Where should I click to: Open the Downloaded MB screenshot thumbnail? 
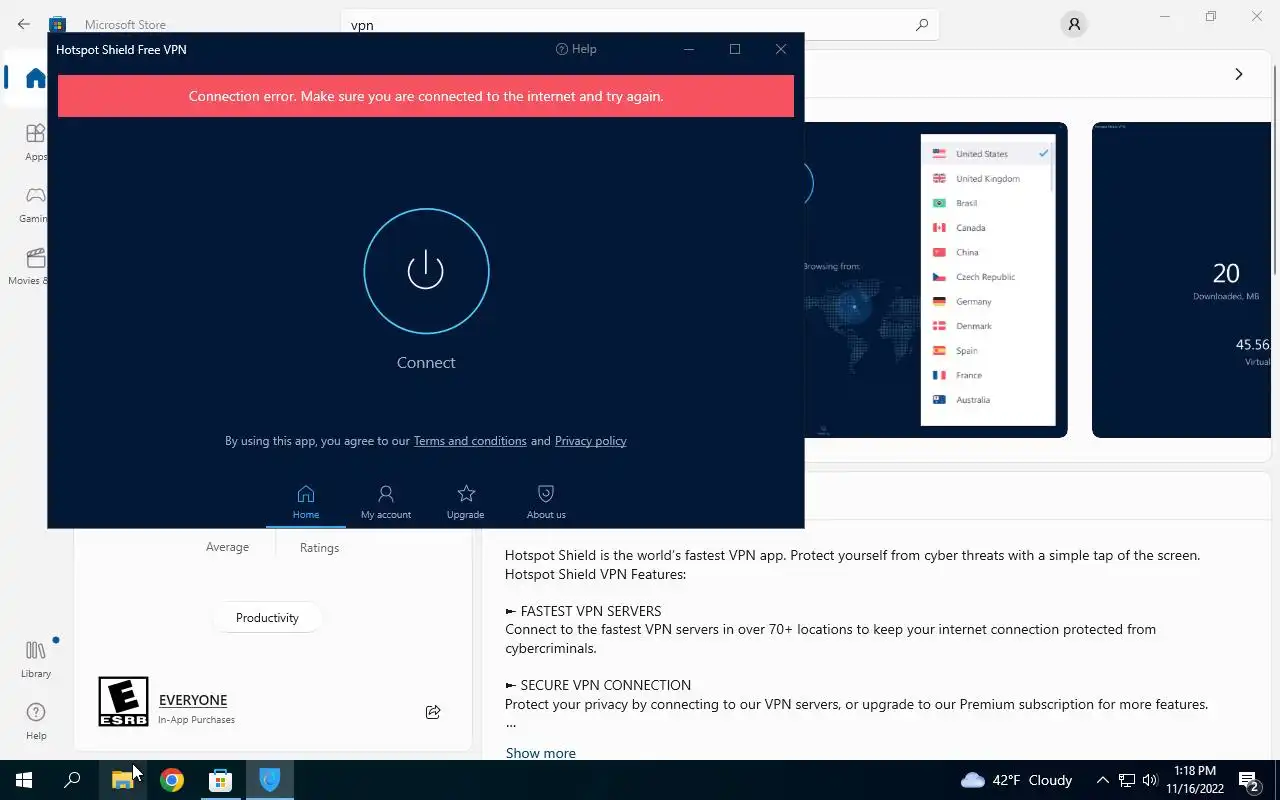pyautogui.click(x=1182, y=280)
